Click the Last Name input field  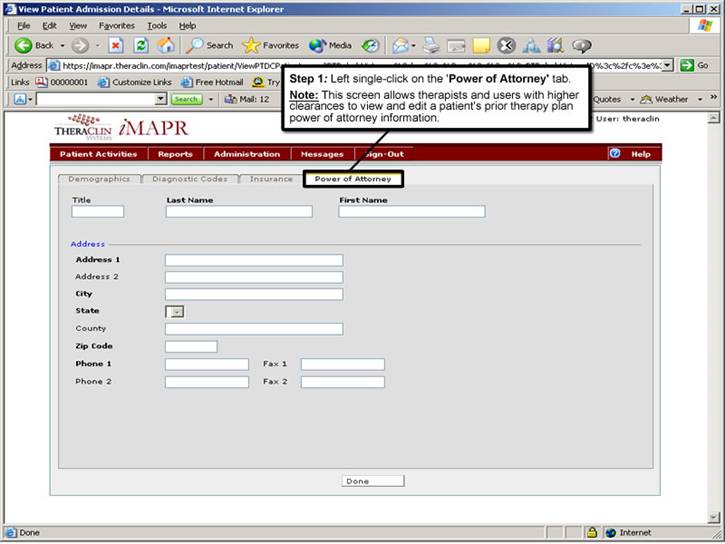tap(239, 211)
